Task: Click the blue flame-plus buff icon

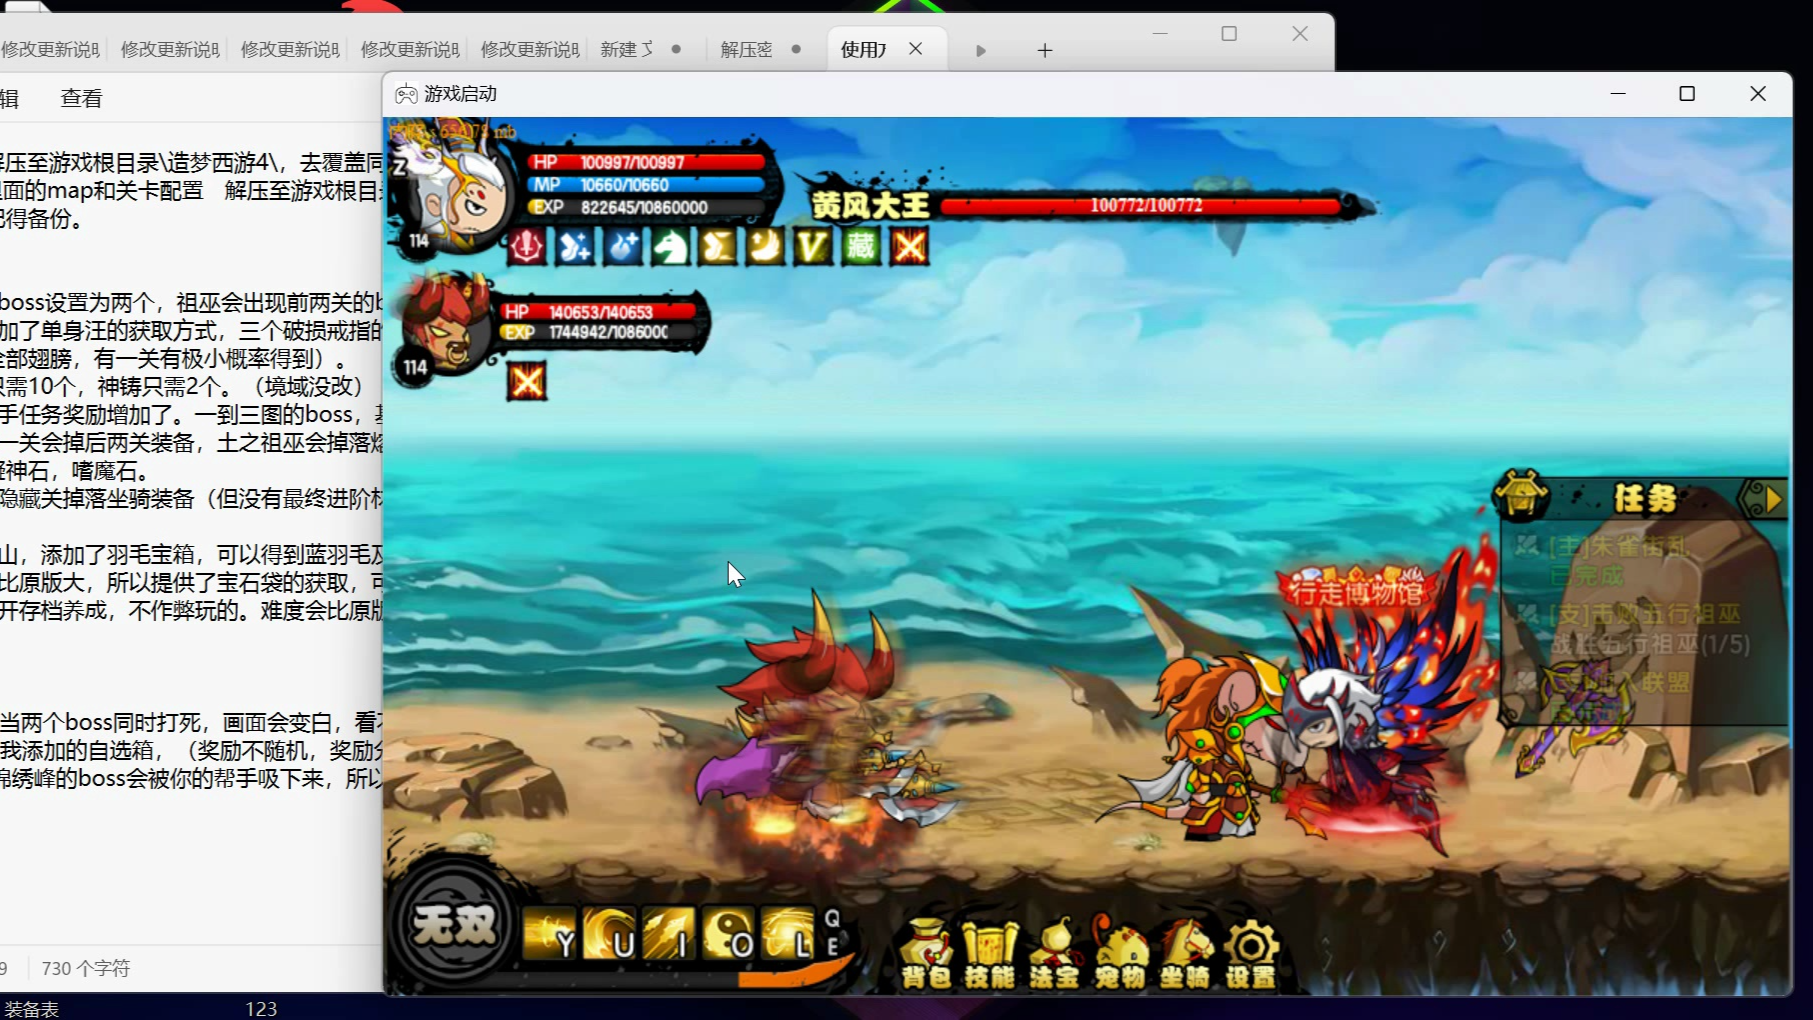Action: pyautogui.click(x=623, y=246)
